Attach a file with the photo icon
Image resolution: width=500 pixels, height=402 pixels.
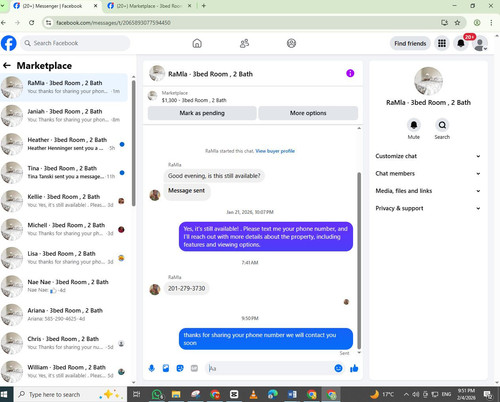click(x=166, y=368)
